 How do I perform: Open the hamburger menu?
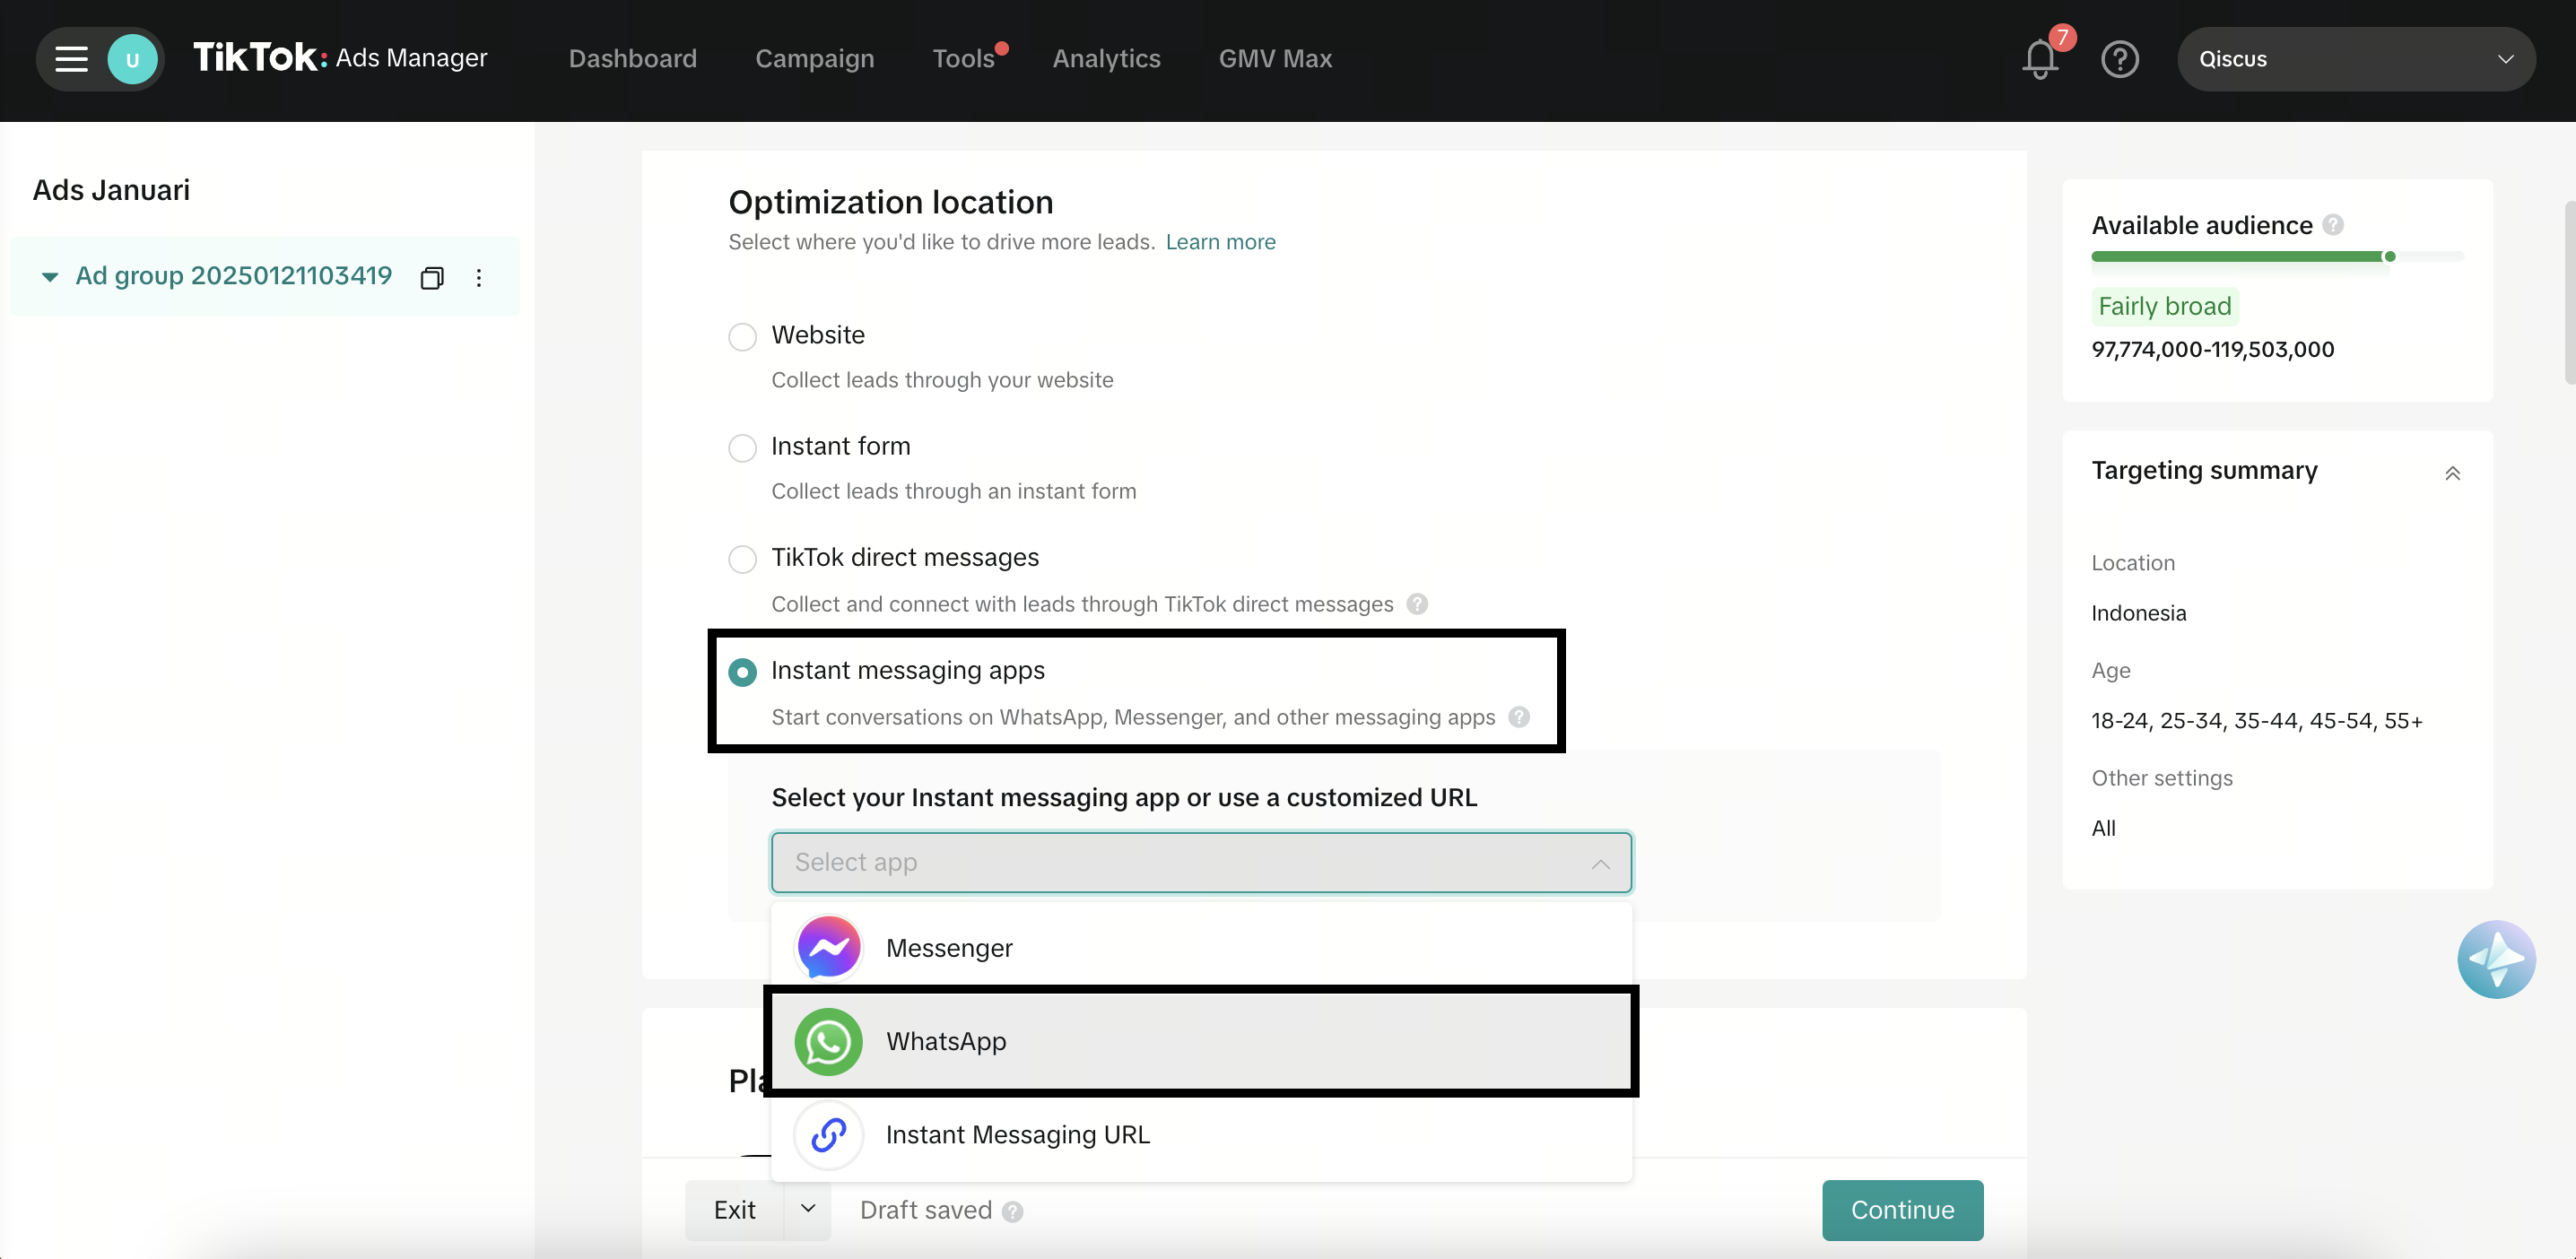coord(71,59)
